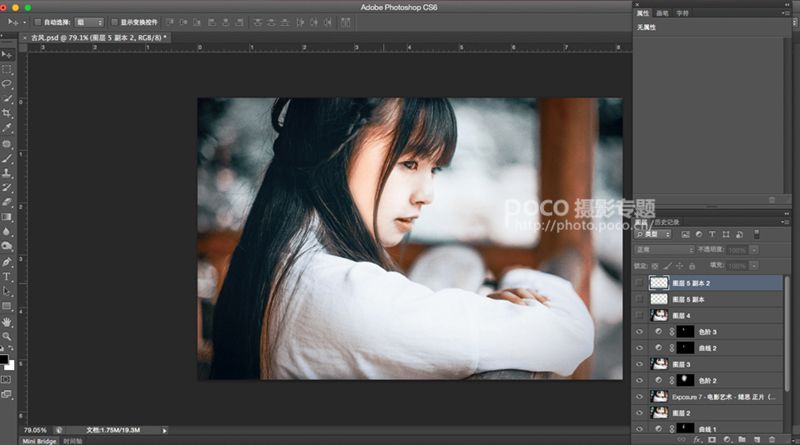
Task: Select the Rectangular Marquee tool
Action: tap(7, 69)
